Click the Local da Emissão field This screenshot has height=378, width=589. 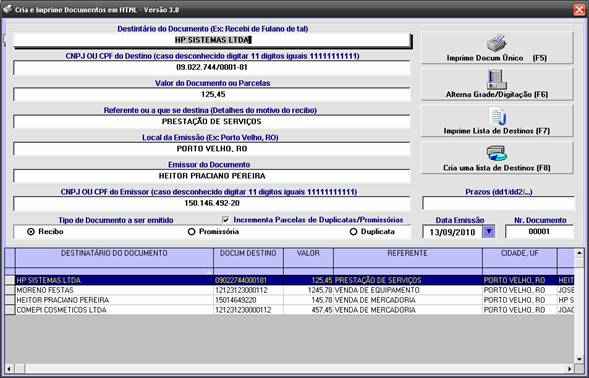(x=212, y=149)
